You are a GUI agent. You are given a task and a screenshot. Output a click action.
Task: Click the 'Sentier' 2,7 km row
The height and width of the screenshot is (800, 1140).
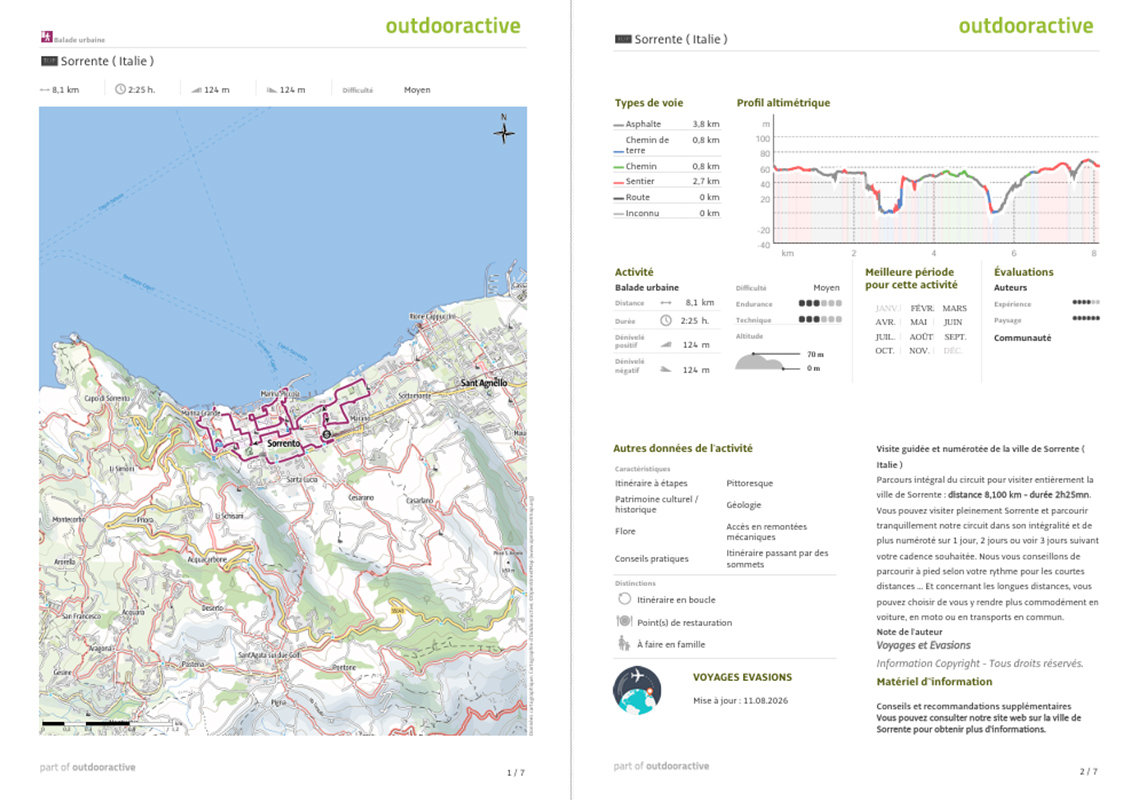click(667, 182)
